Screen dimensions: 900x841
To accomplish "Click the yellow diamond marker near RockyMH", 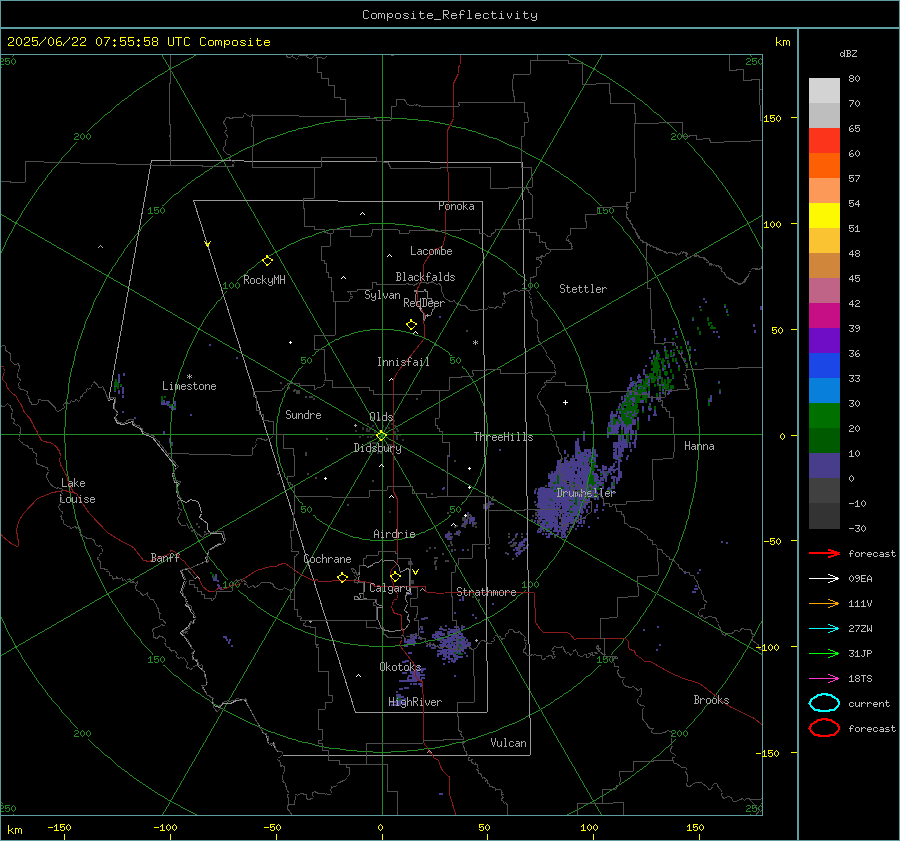I will (267, 261).
